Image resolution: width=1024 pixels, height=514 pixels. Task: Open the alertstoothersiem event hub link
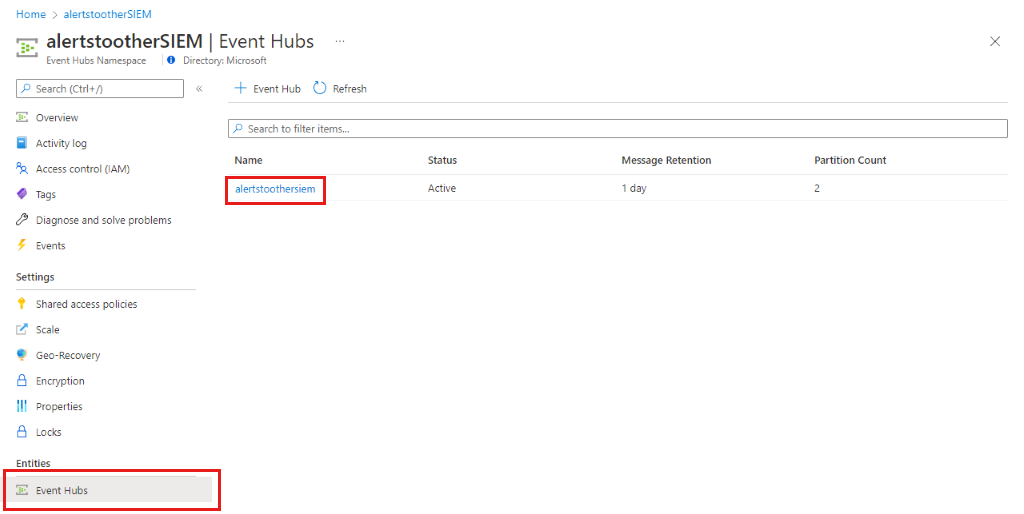coord(275,189)
